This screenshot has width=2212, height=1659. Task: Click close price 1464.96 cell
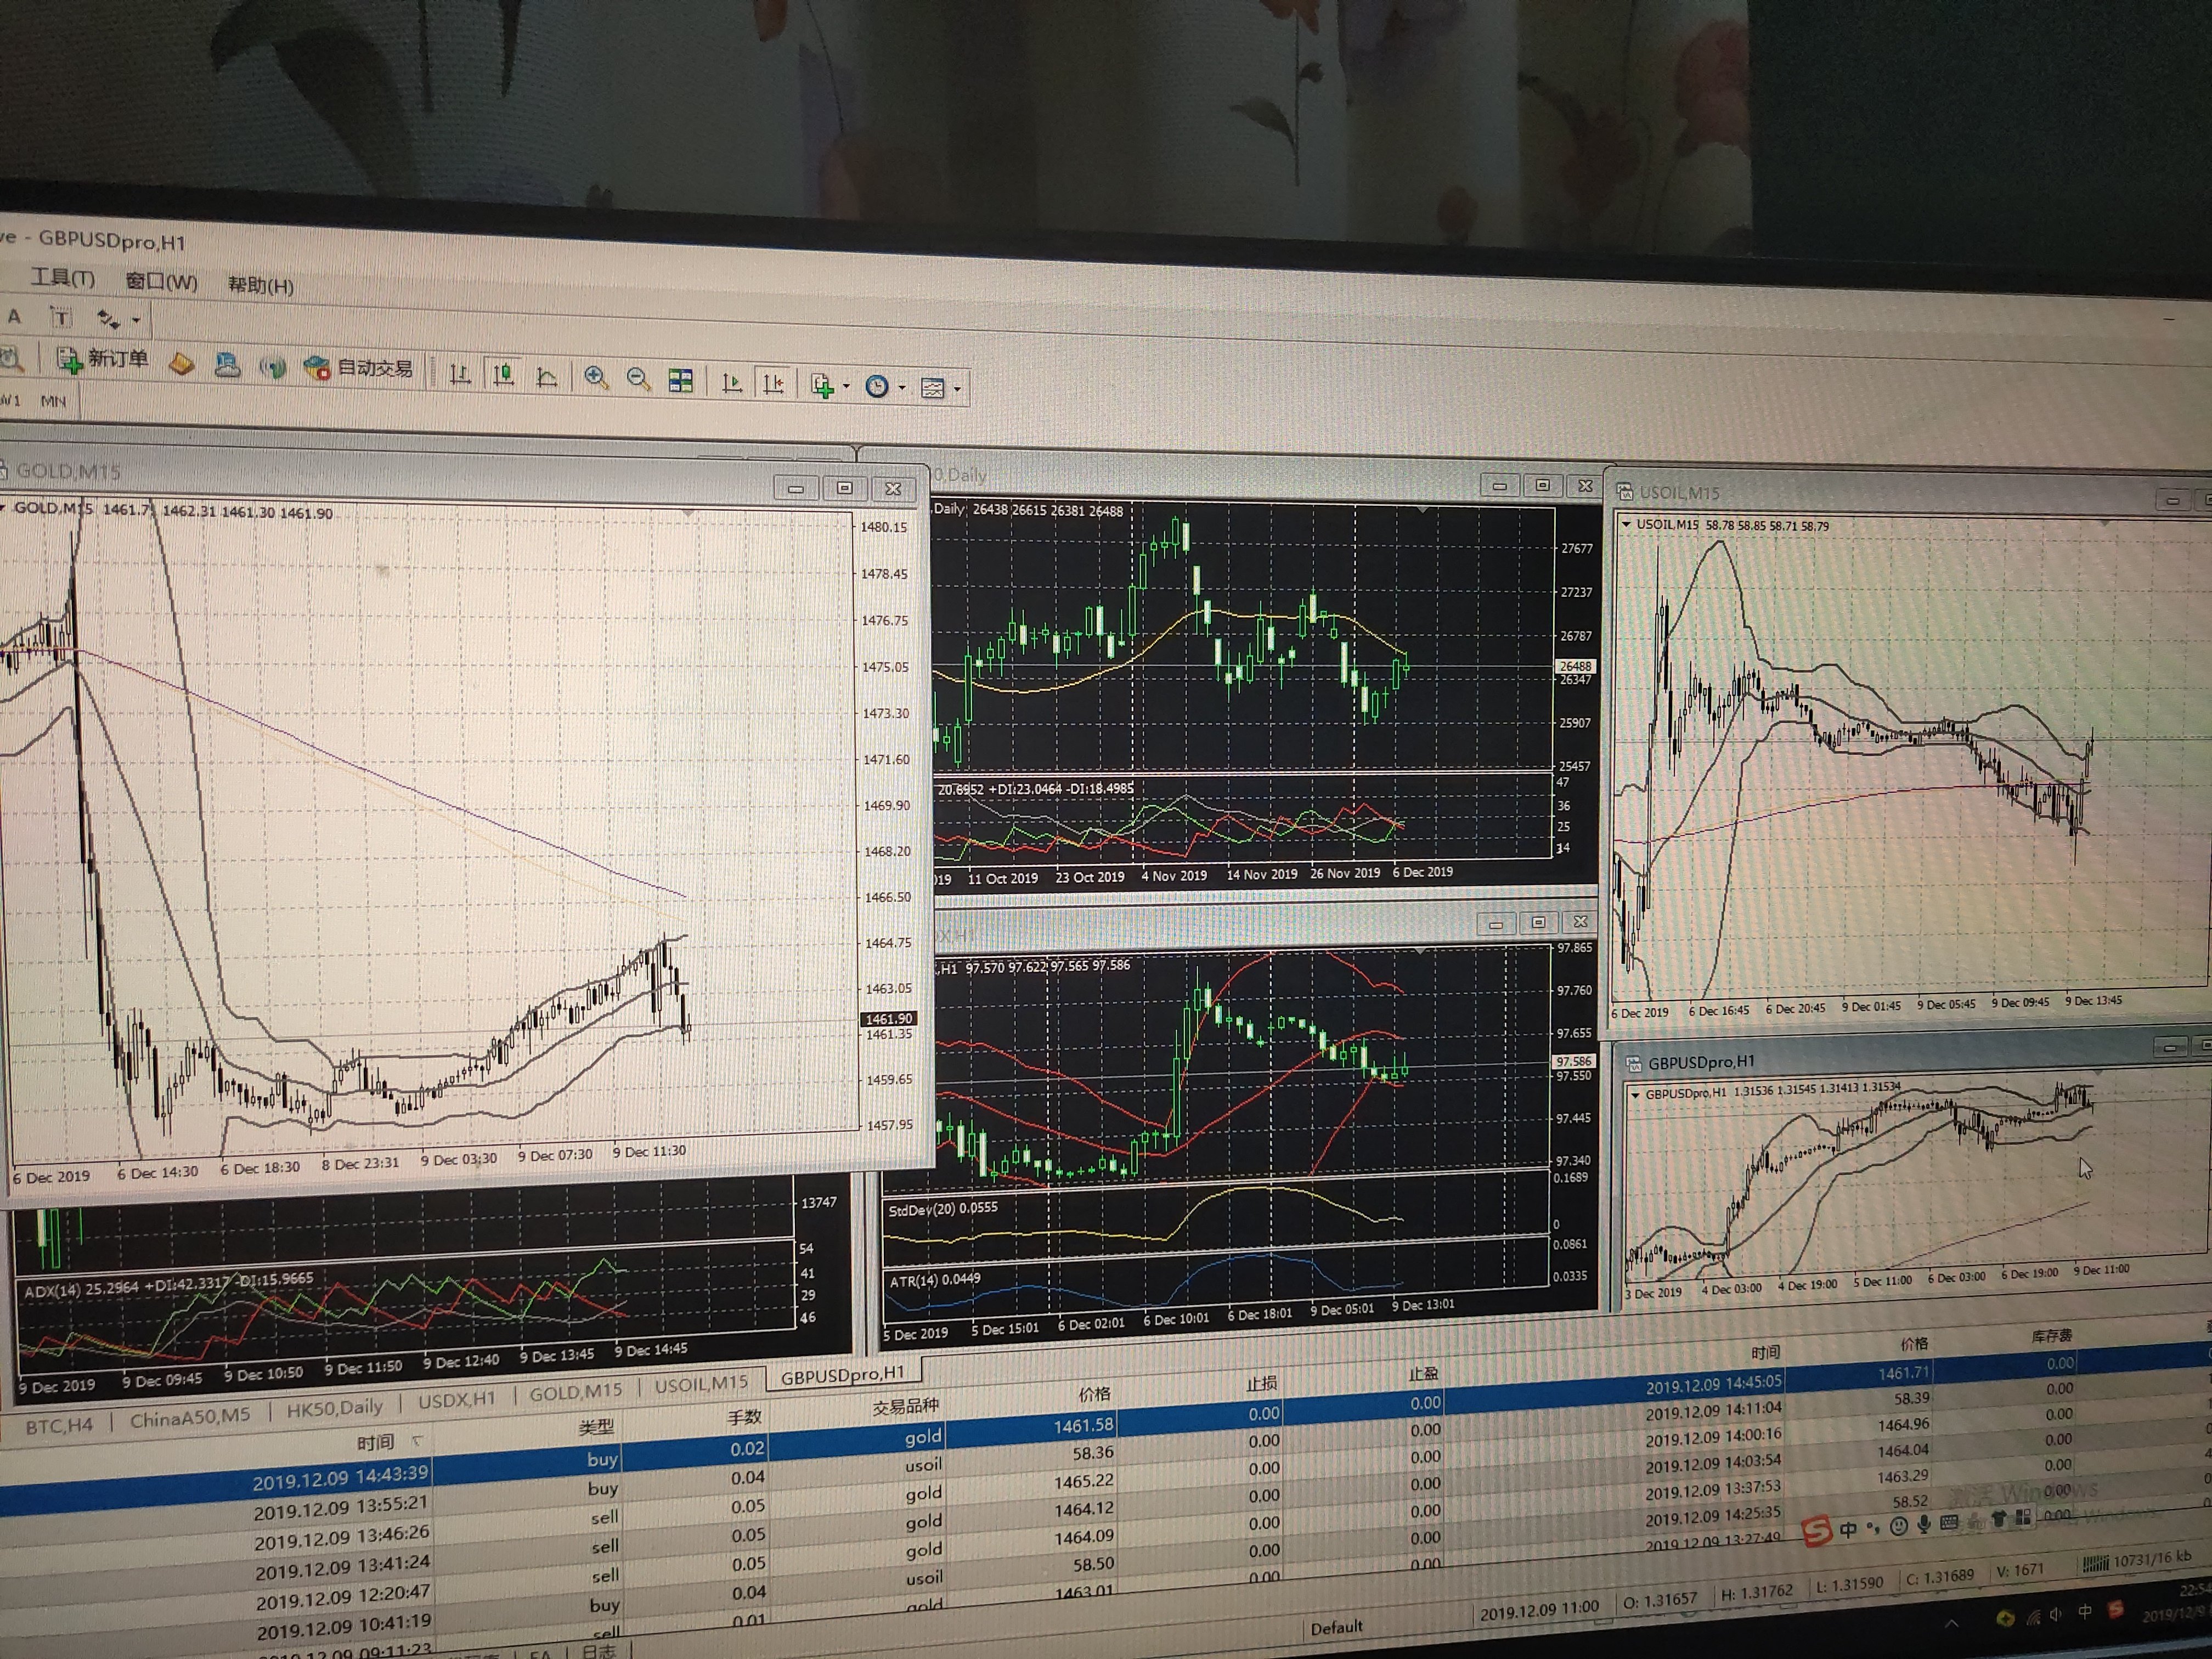[x=1903, y=1424]
